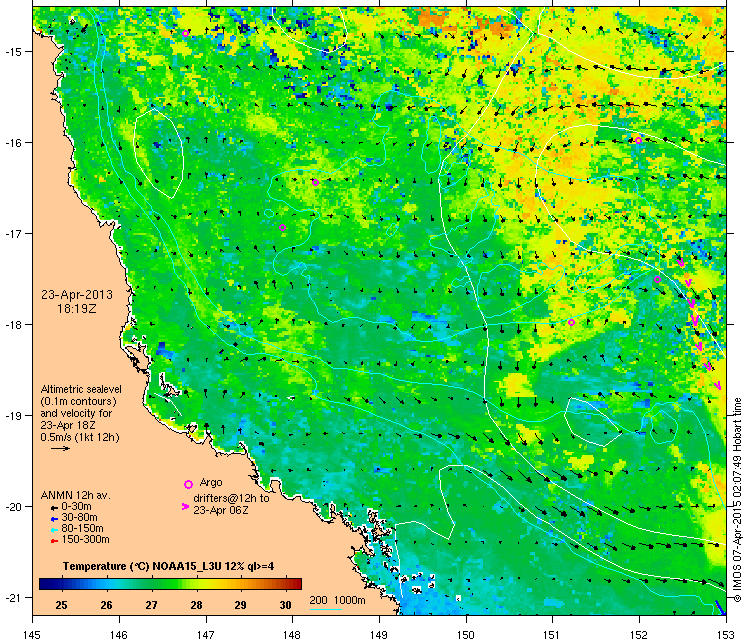Image resolution: width=750 pixels, height=640 pixels.
Task: Click the magenta Argo circle in the legend
Action: [188, 485]
